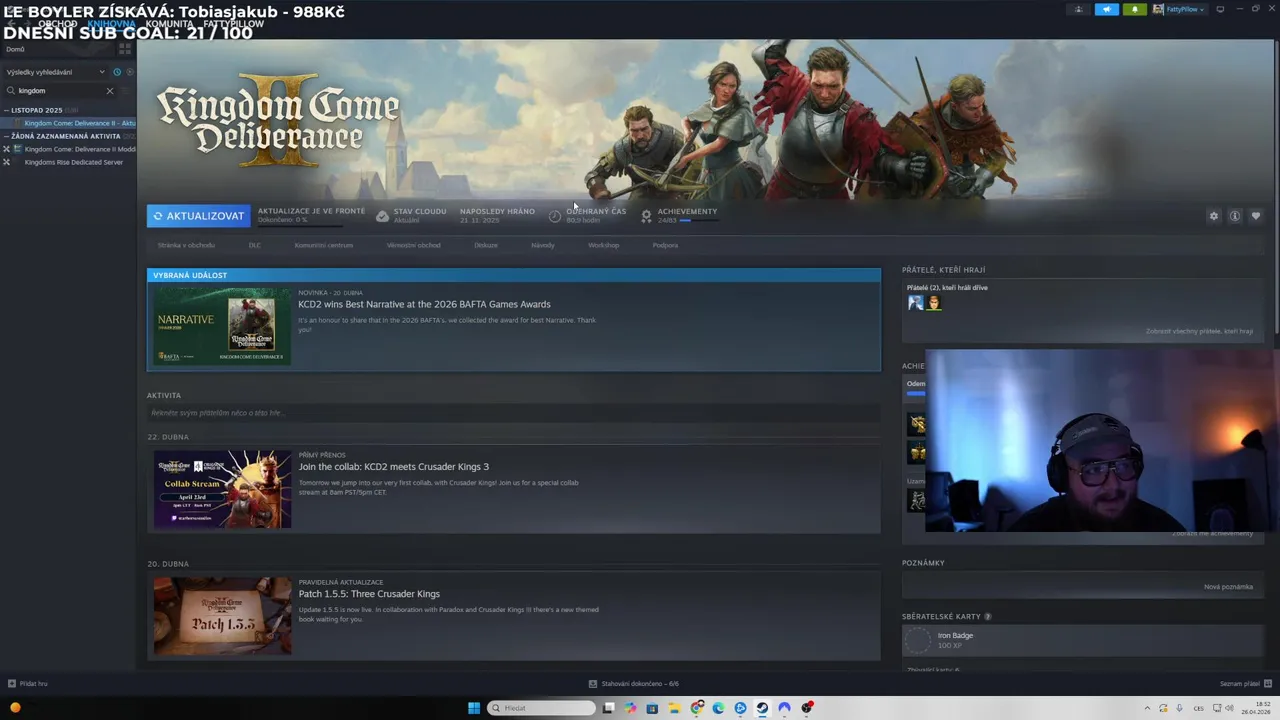1280x720 pixels.
Task: Click the activity field Řekněte svým přátelům
Action: coord(514,413)
